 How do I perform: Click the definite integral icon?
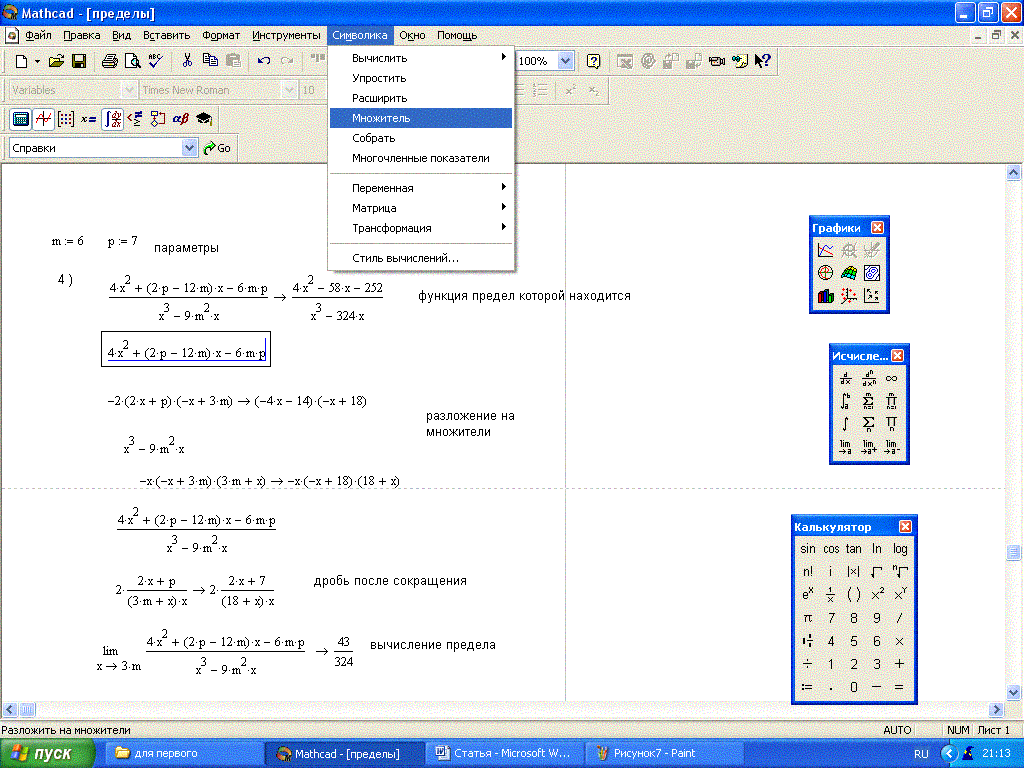pos(845,401)
